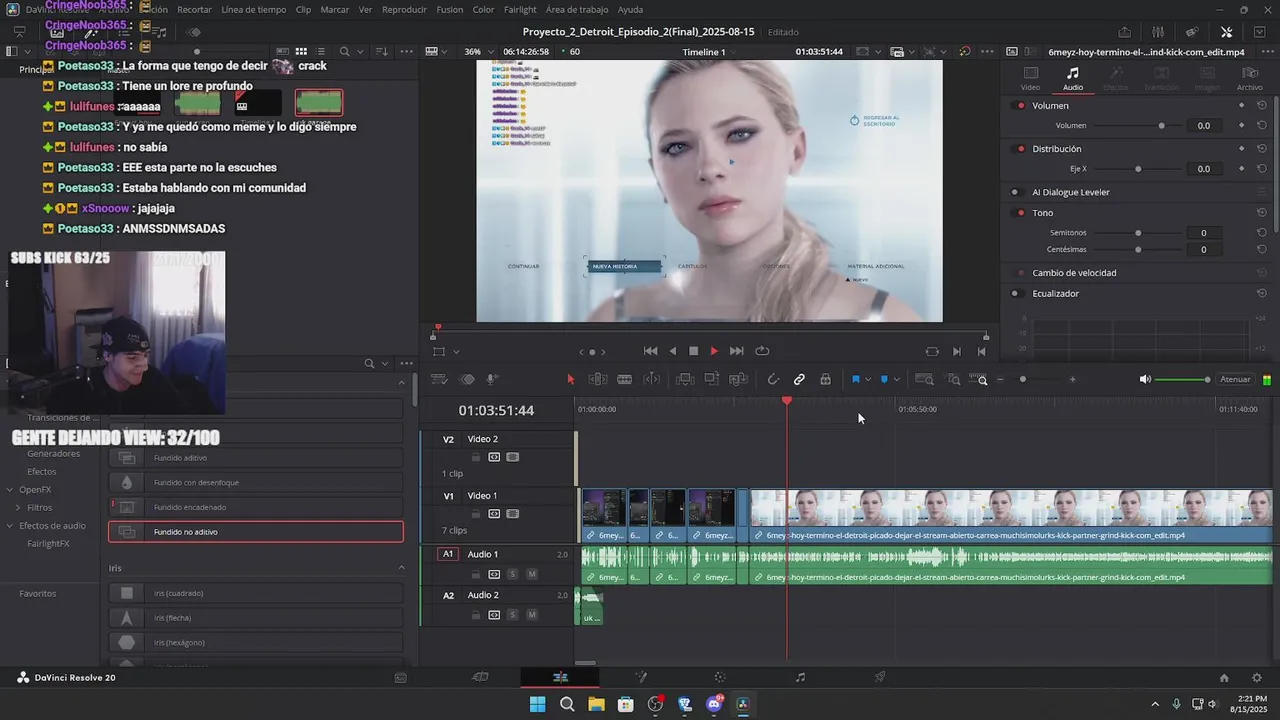
Task: Adjust the timeline zoom slider
Action: 1022,379
